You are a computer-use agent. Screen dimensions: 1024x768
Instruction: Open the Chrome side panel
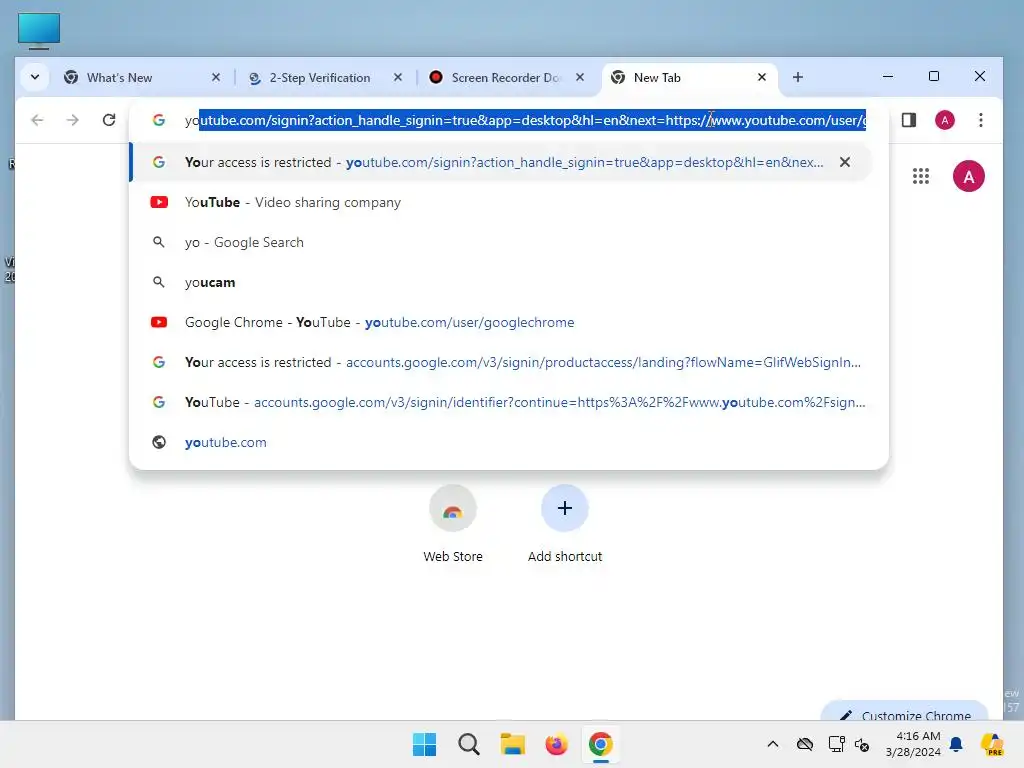pos(908,120)
